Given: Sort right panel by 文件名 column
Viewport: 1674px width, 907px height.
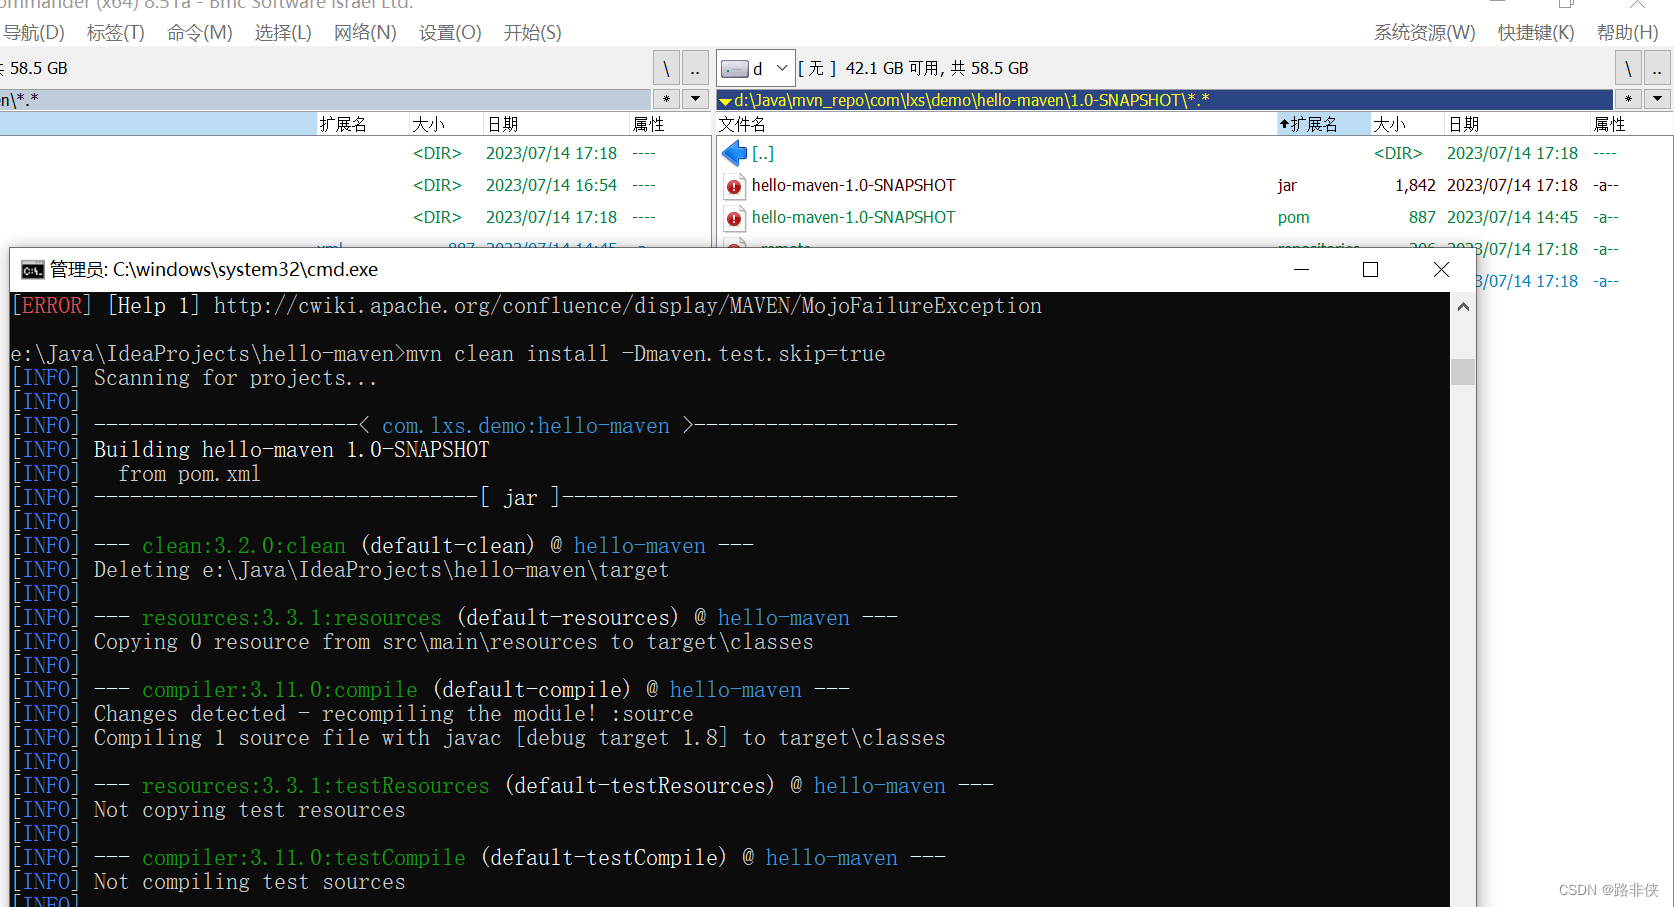Looking at the screenshot, I should [996, 124].
